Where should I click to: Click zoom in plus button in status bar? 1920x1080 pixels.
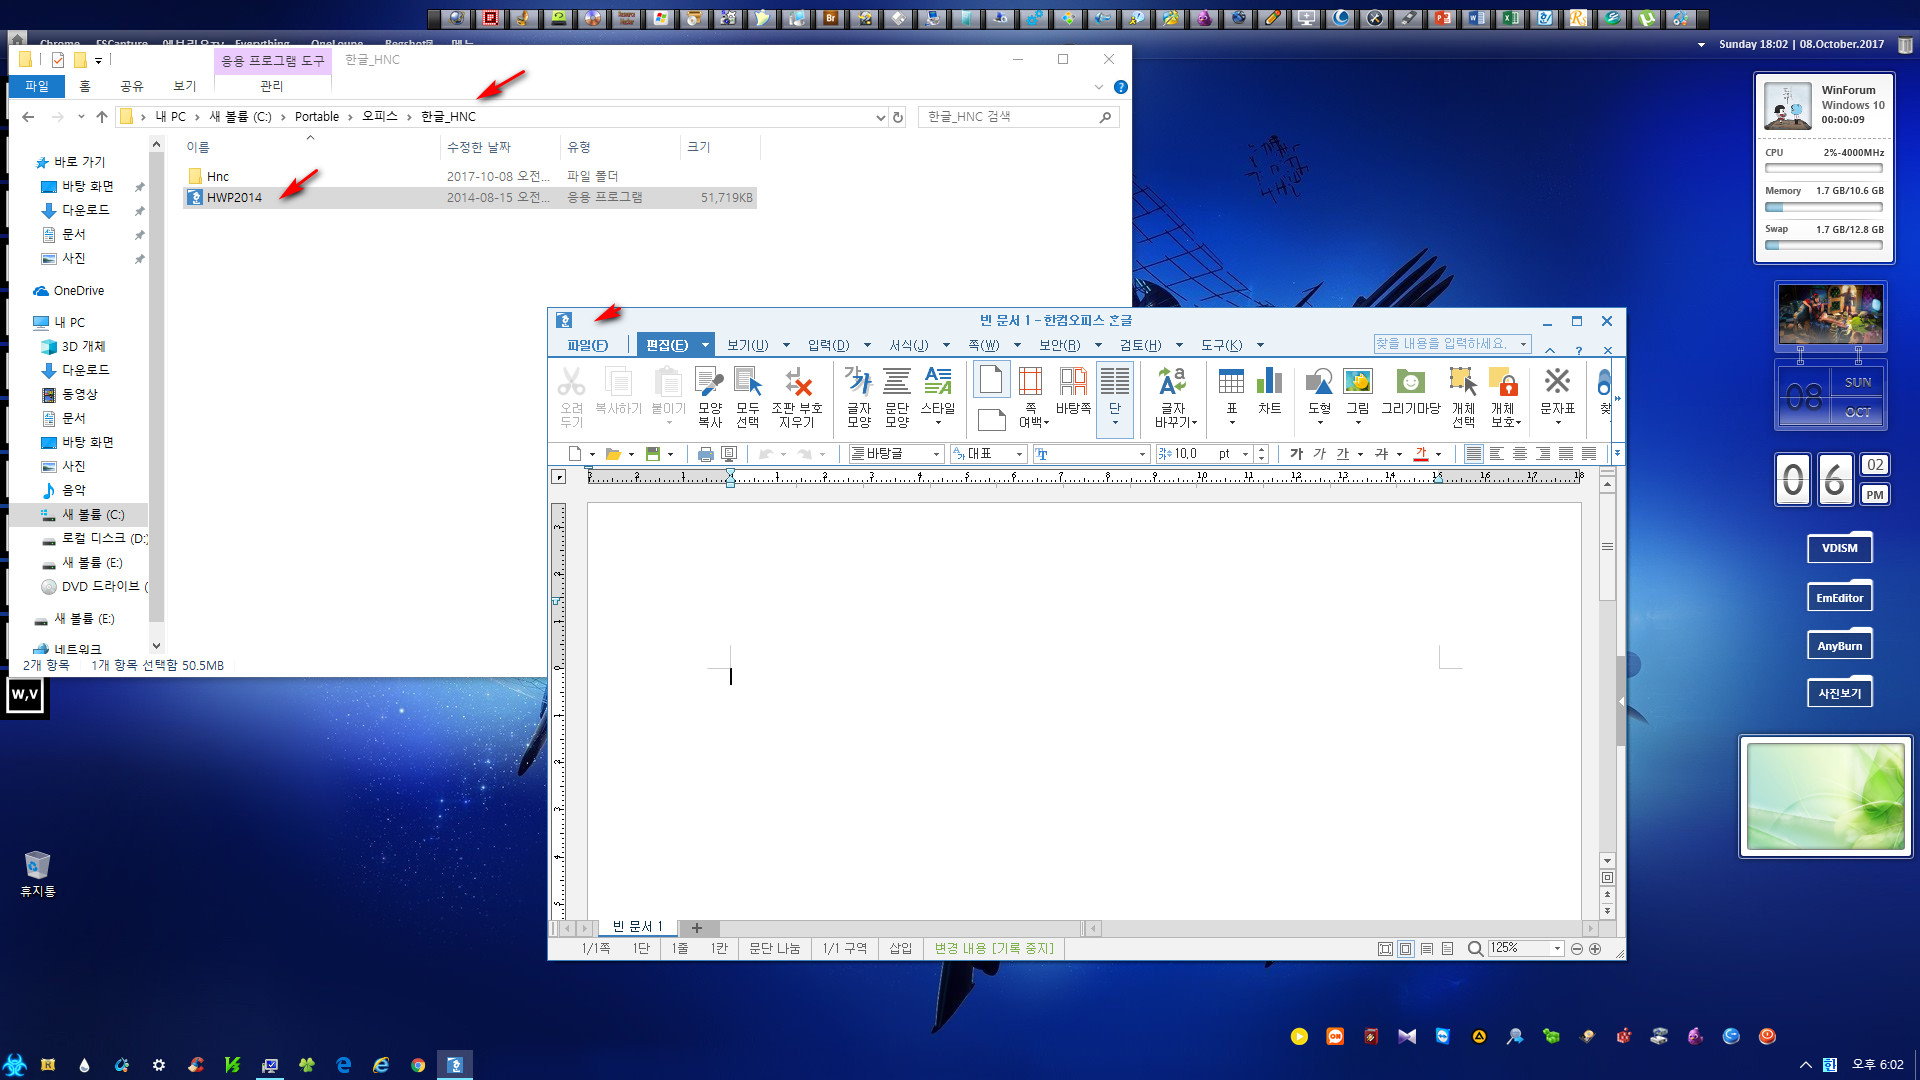coord(1595,948)
